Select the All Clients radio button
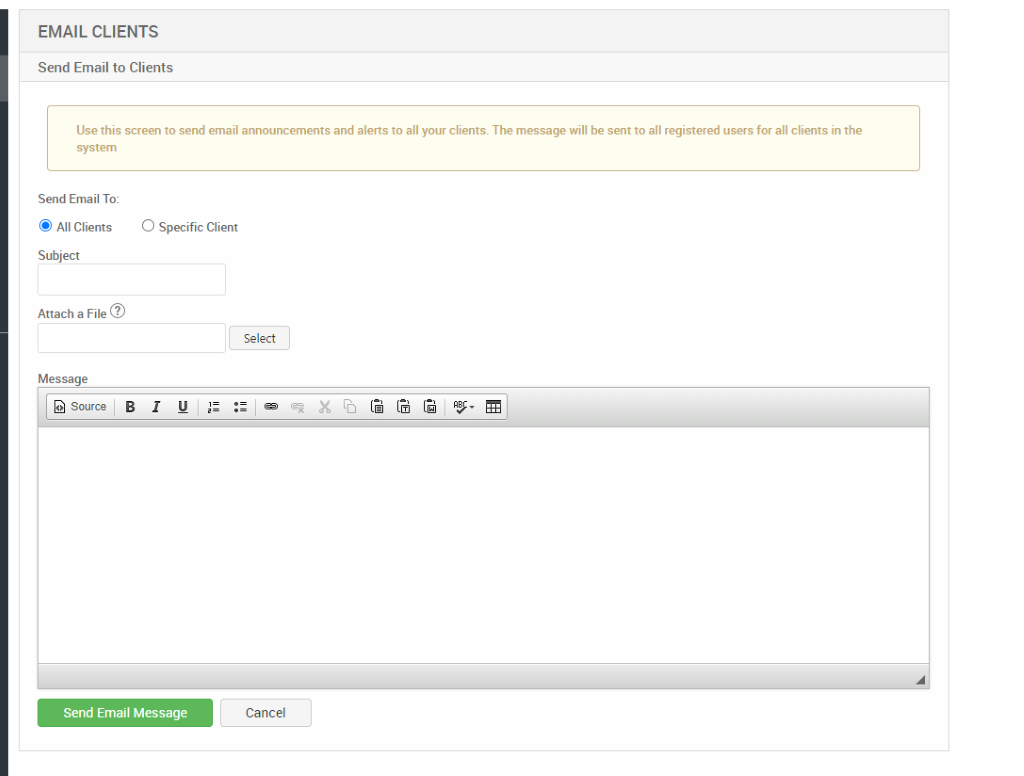Image resolution: width=1024 pixels, height=776 pixels. pos(45,226)
